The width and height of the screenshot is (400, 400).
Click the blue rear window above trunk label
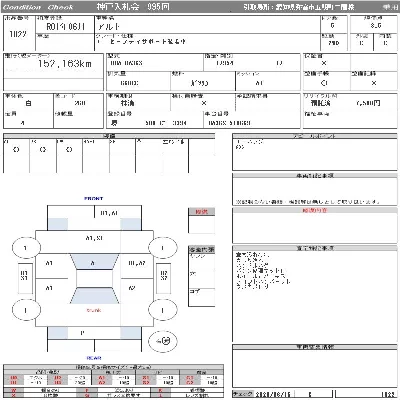click(x=94, y=295)
